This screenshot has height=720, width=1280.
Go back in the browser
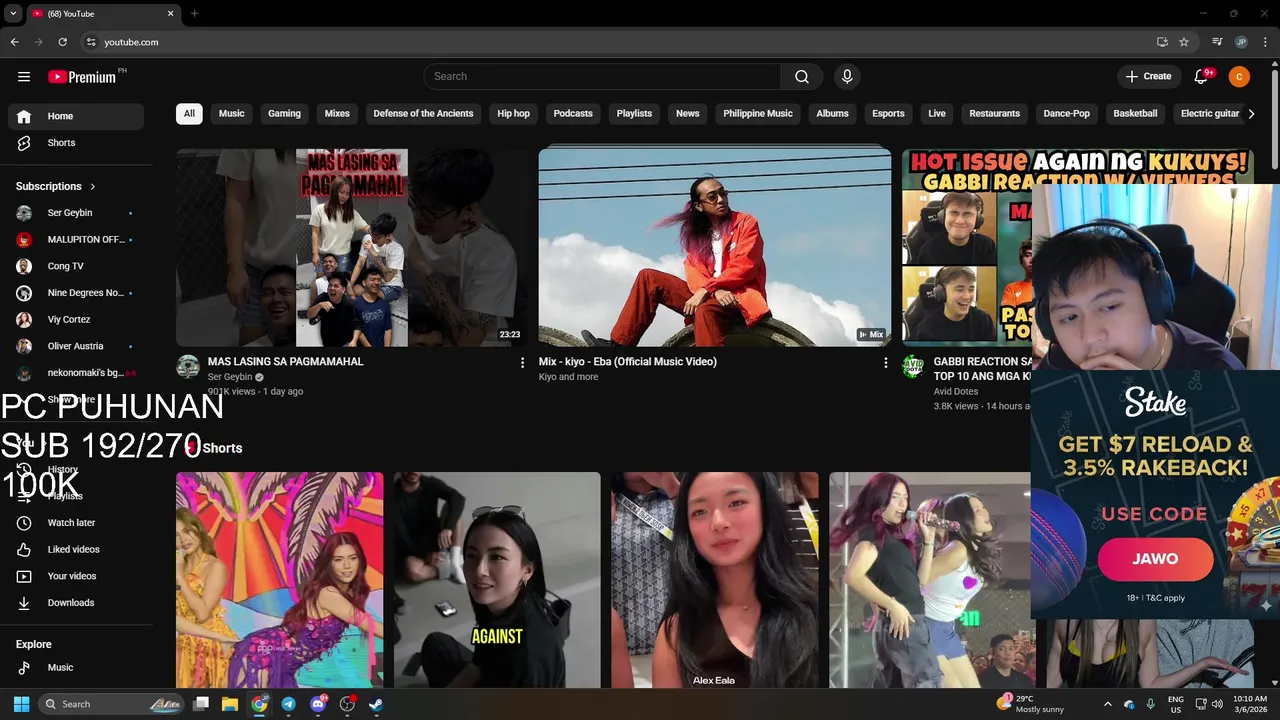[x=14, y=42]
